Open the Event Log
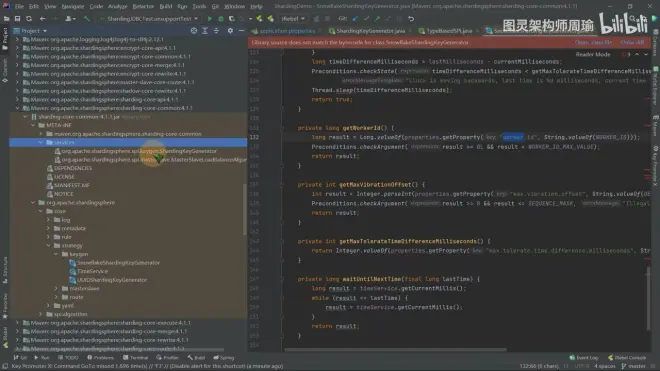 pyautogui.click(x=584, y=358)
